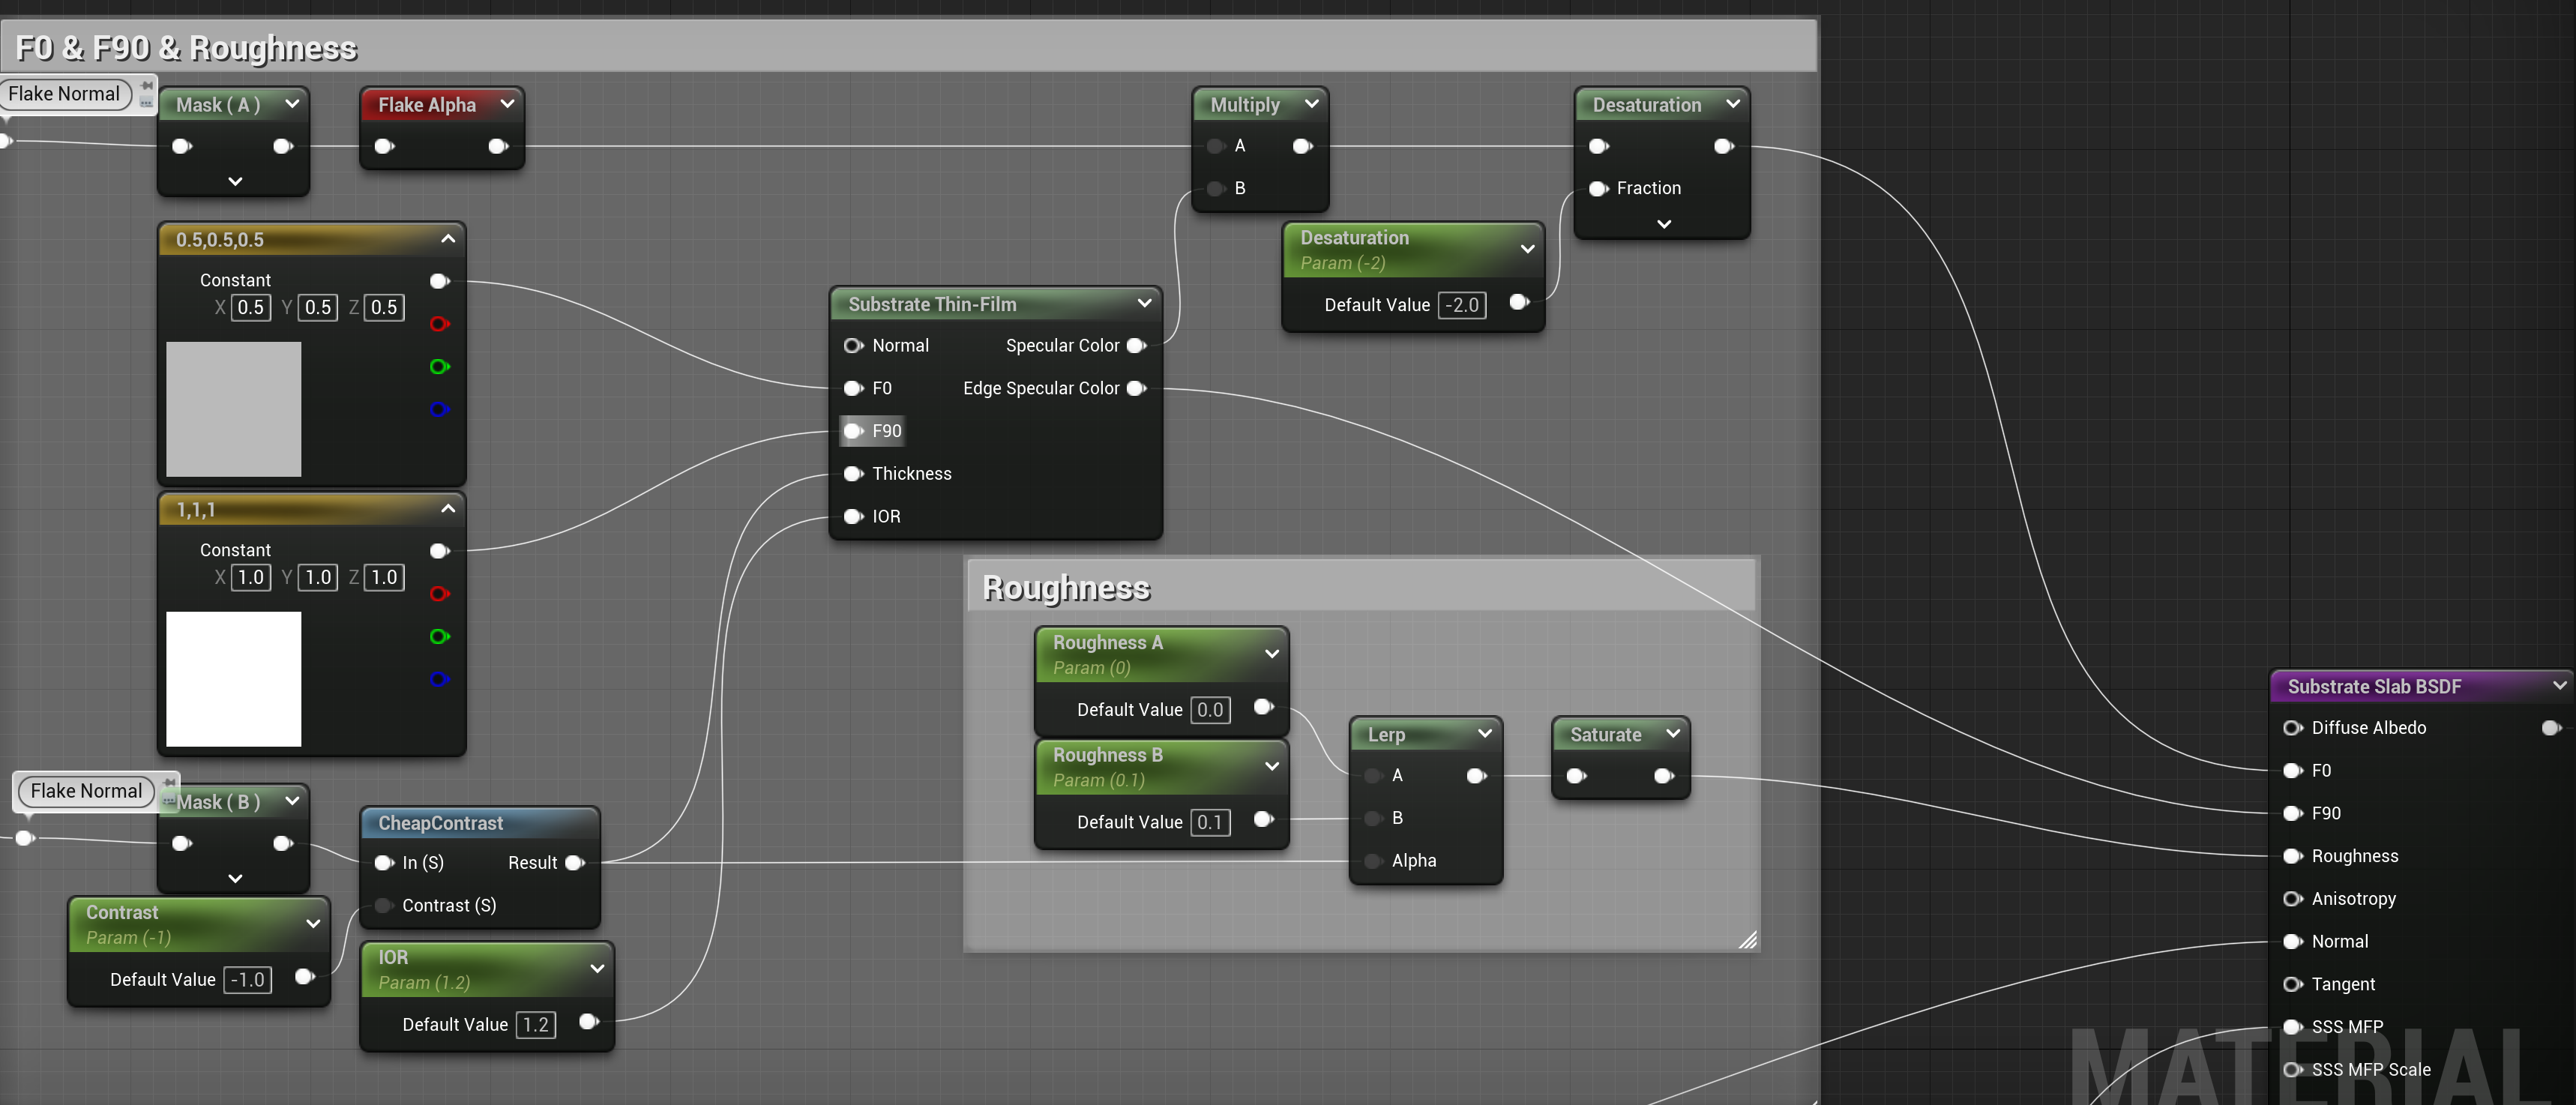Click the Slab BSDF SSS MFP input pin
The height and width of the screenshot is (1105, 2576).
tap(2293, 1027)
